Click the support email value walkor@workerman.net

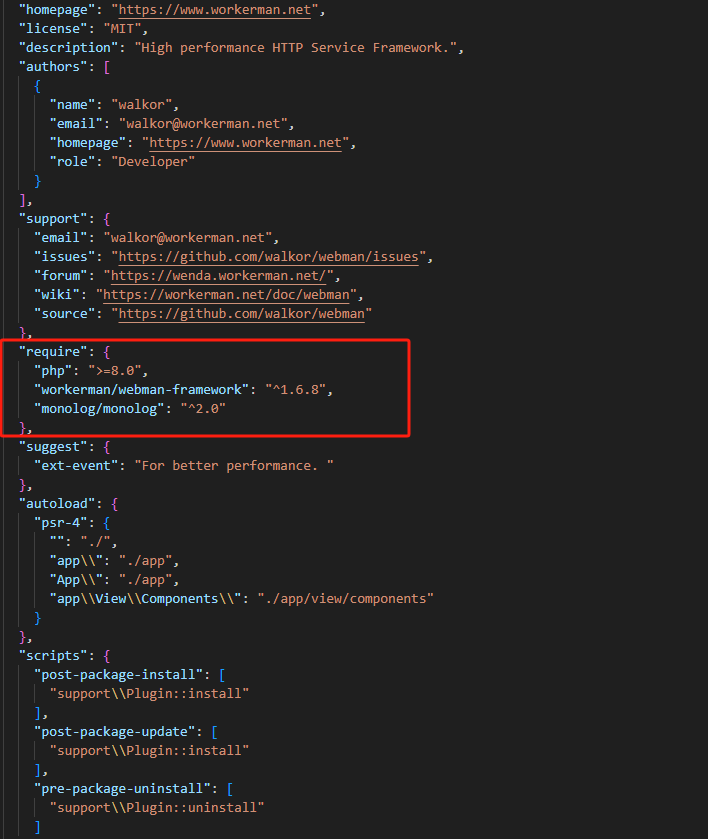(x=188, y=238)
